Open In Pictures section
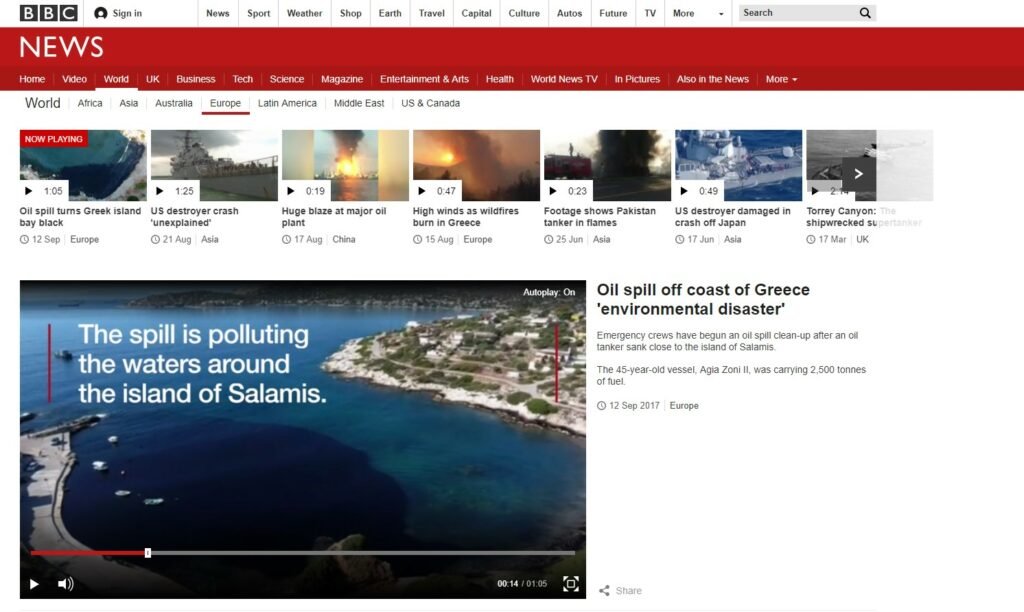 point(637,79)
